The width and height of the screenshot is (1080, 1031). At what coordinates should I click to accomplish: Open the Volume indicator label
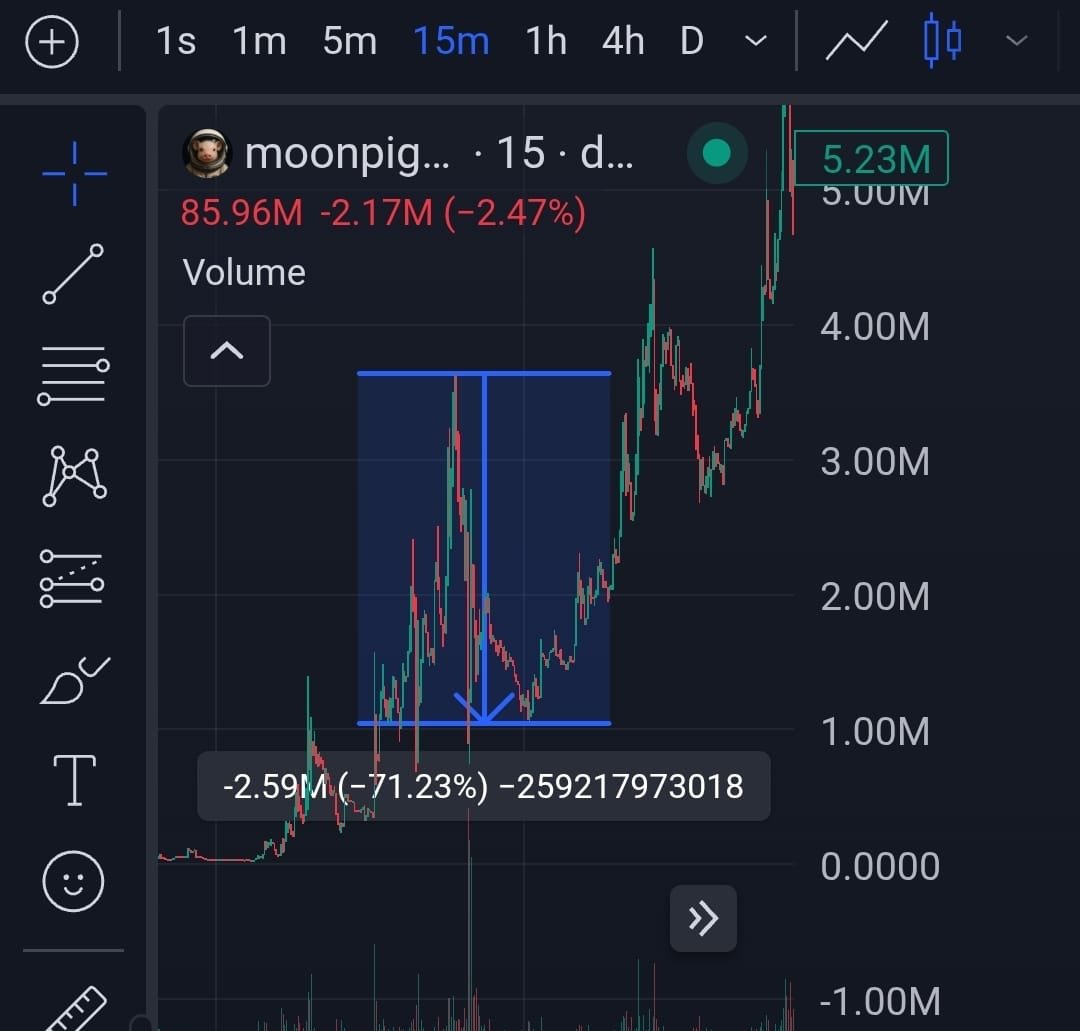[x=244, y=272]
